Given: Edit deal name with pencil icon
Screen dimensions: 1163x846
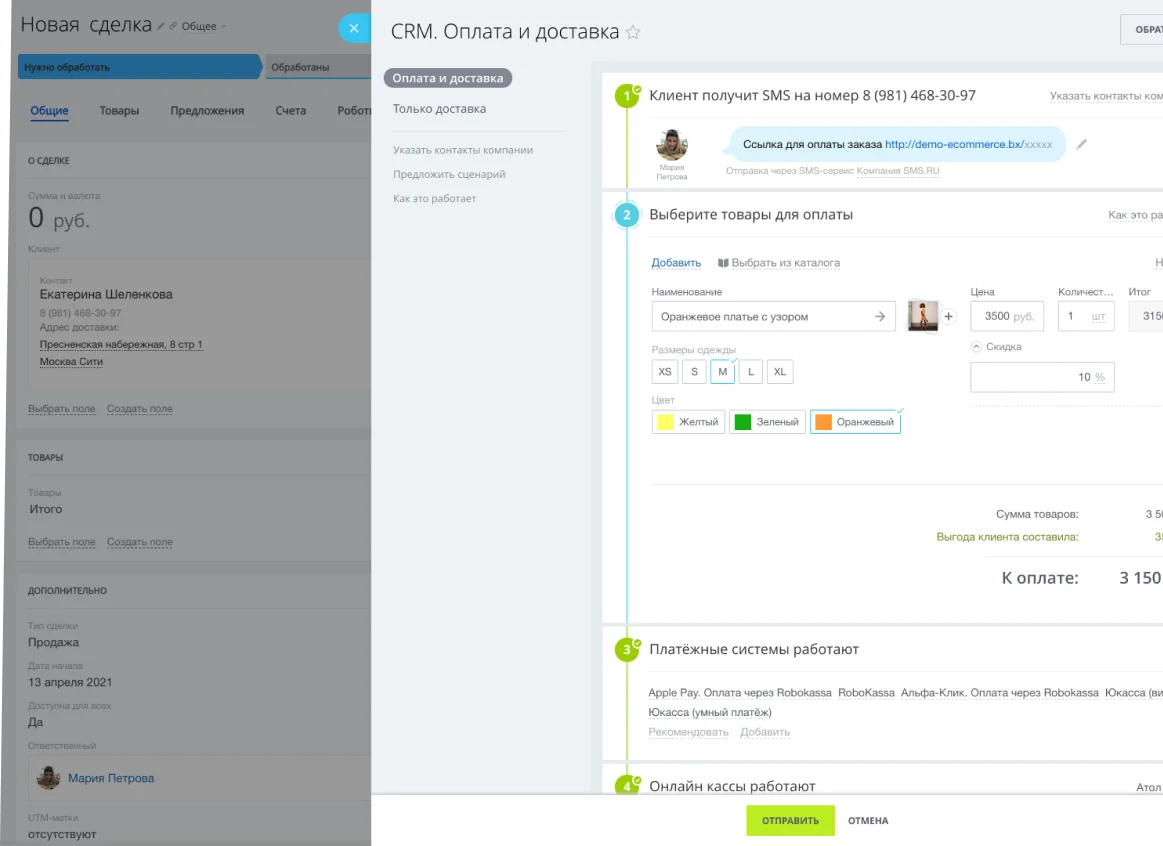Looking at the screenshot, I should (161, 27).
